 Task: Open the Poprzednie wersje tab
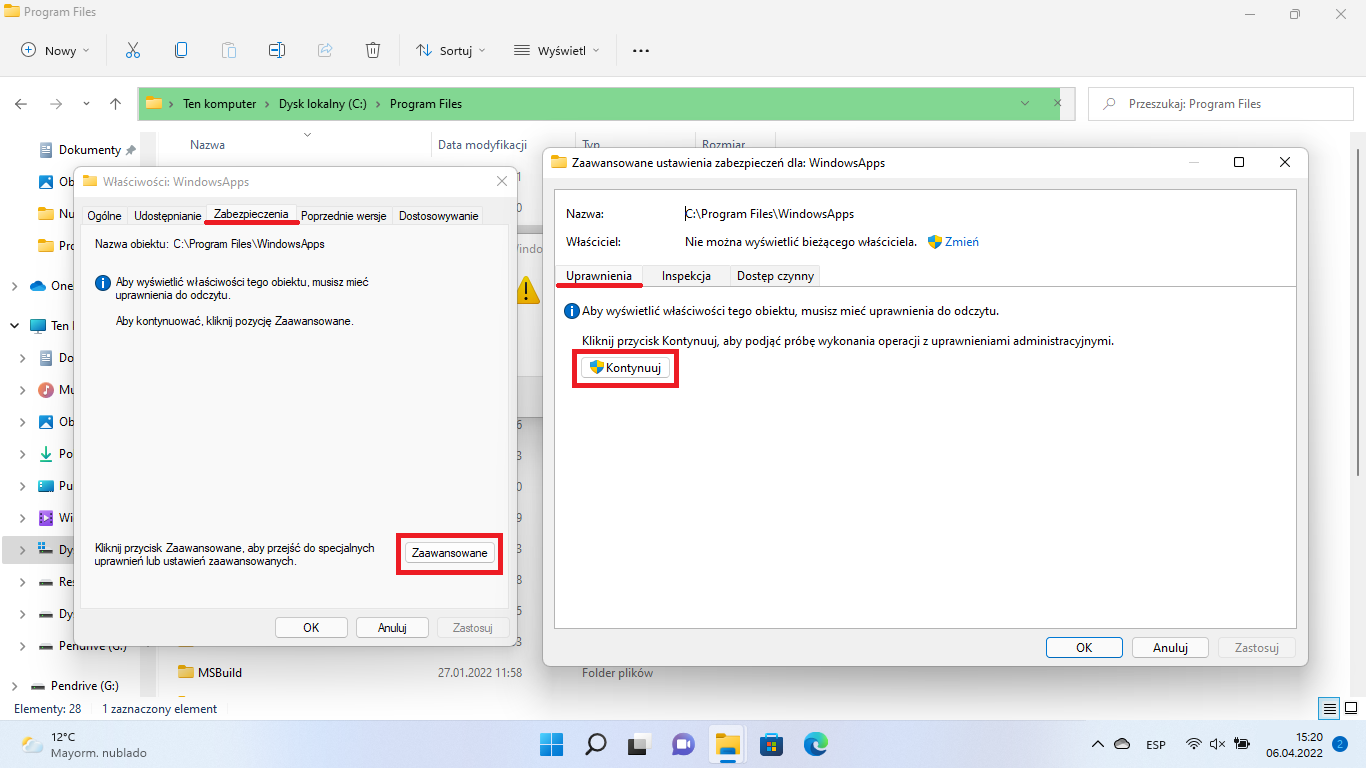pos(343,216)
